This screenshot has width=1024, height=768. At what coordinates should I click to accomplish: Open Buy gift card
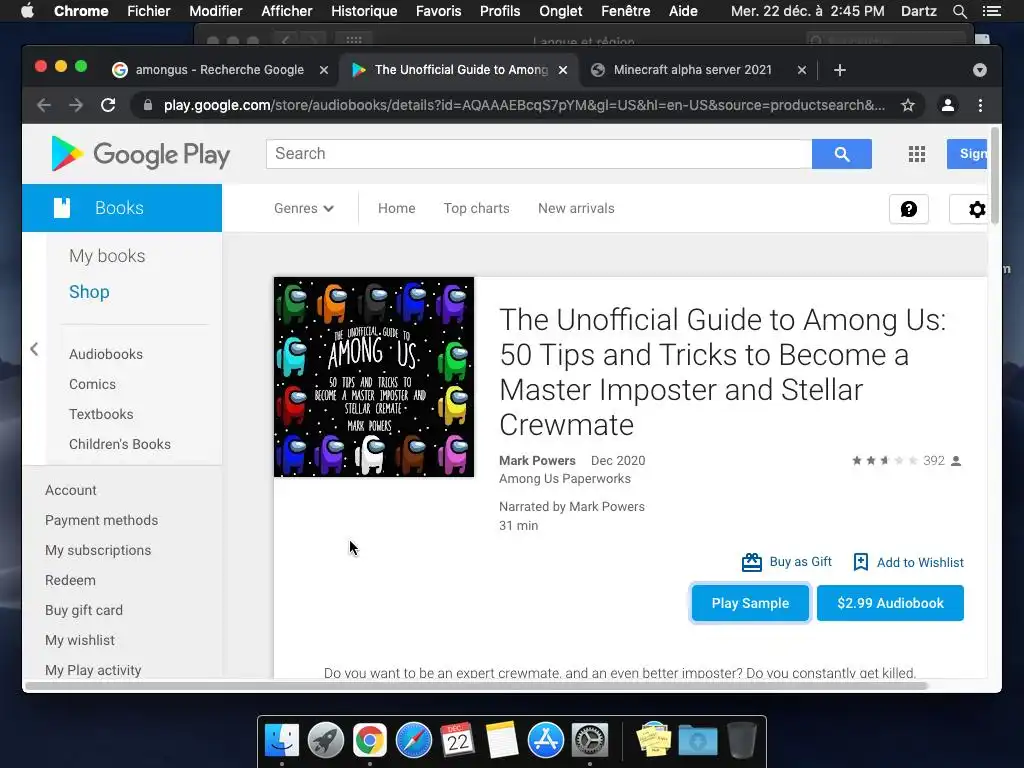(84, 611)
